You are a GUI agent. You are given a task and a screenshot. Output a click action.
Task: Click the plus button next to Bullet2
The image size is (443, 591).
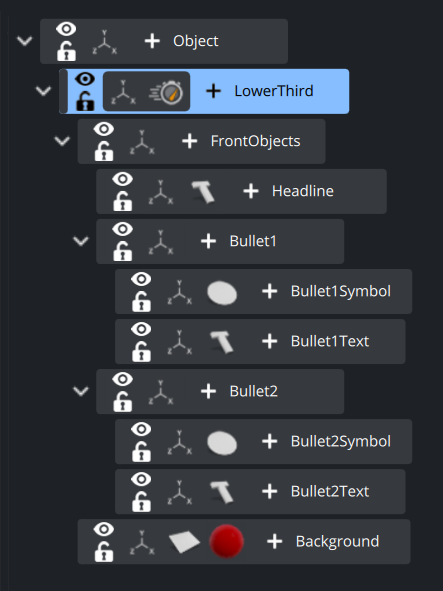point(208,391)
